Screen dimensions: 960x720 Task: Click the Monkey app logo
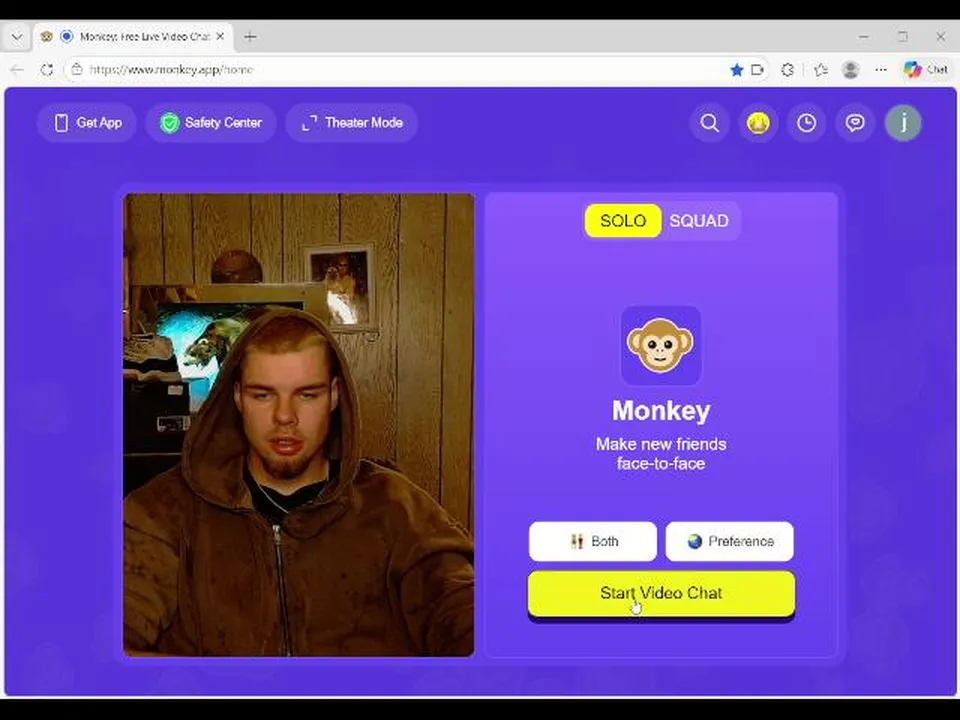point(661,345)
